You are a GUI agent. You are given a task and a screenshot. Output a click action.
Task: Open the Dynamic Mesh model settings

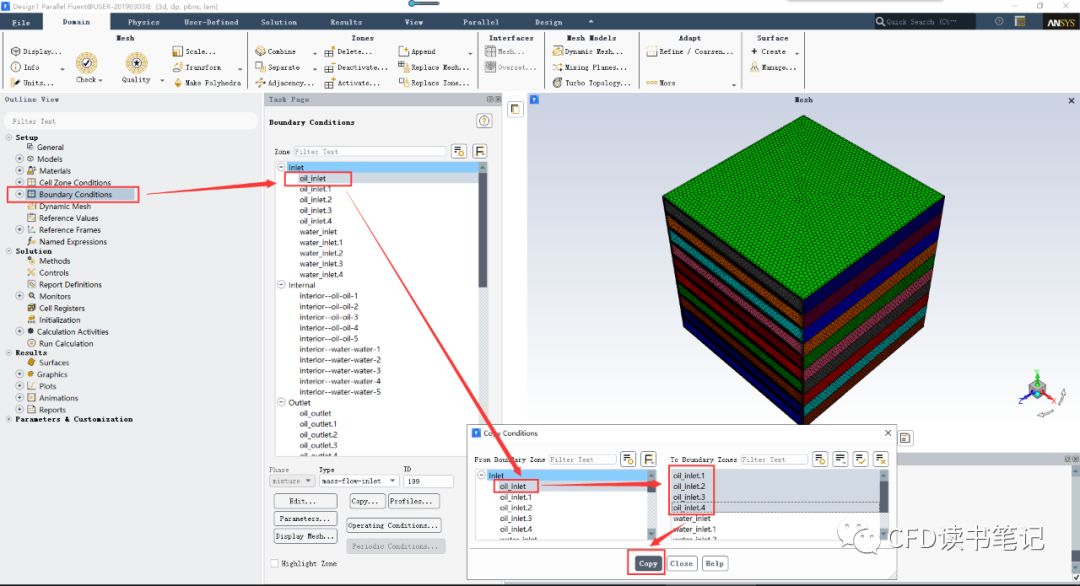coord(588,52)
